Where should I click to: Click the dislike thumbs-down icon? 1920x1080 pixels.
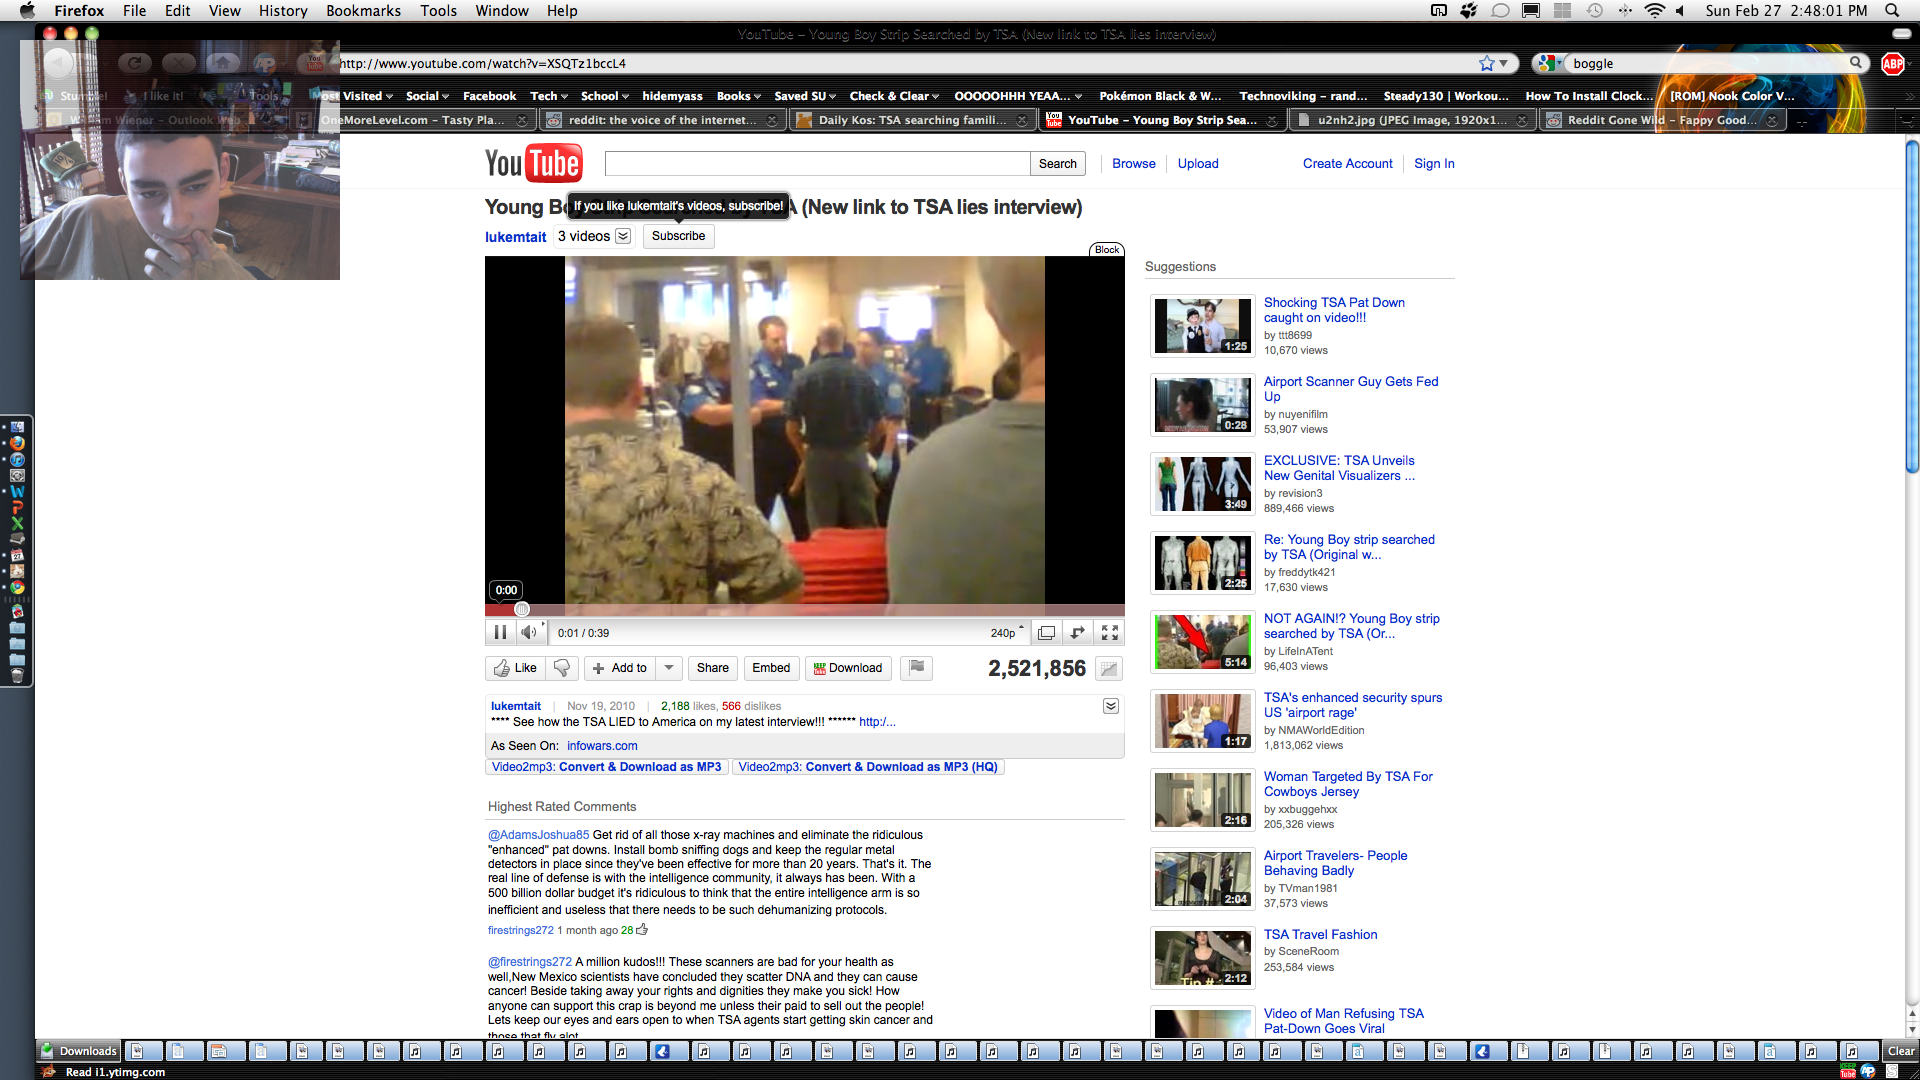[562, 668]
